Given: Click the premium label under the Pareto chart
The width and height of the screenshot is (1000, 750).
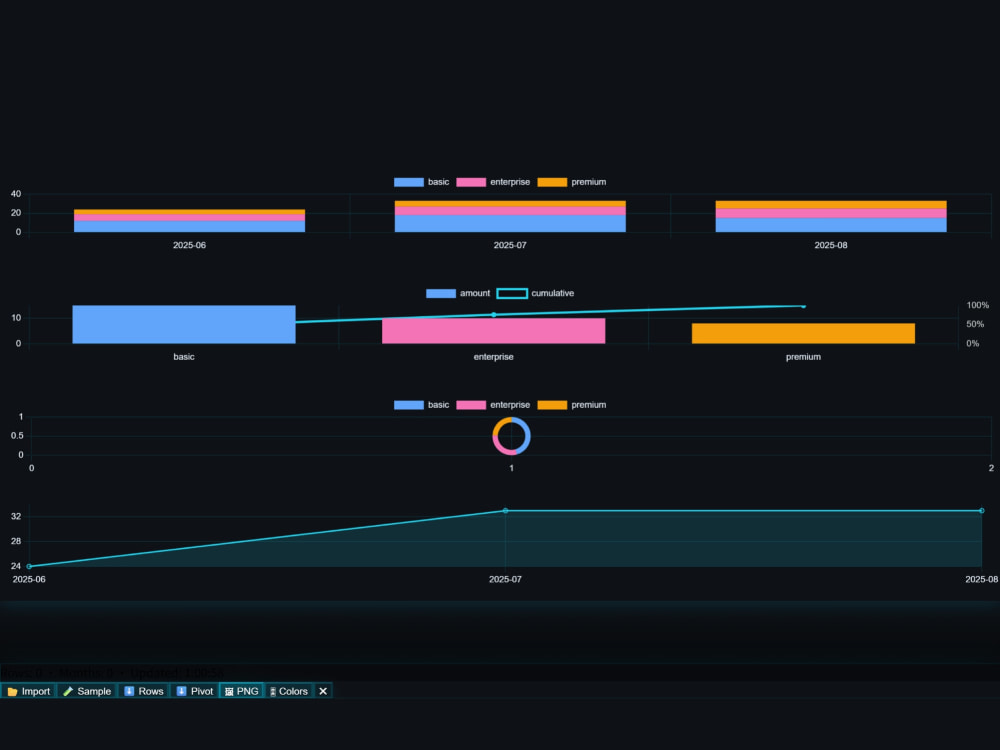Looking at the screenshot, I should point(804,357).
